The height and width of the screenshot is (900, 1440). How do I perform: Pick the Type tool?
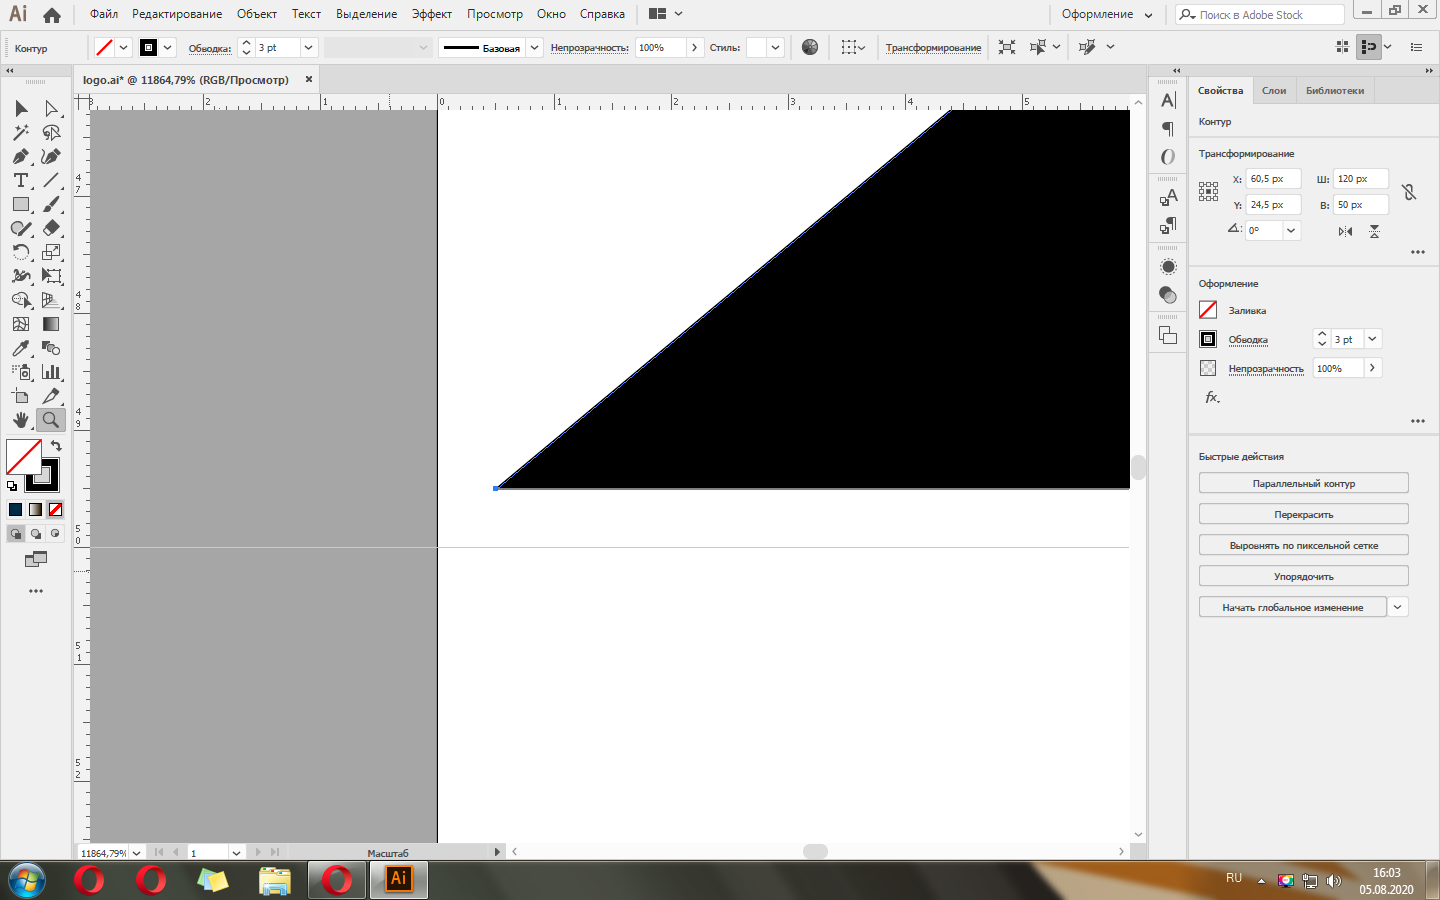point(20,181)
